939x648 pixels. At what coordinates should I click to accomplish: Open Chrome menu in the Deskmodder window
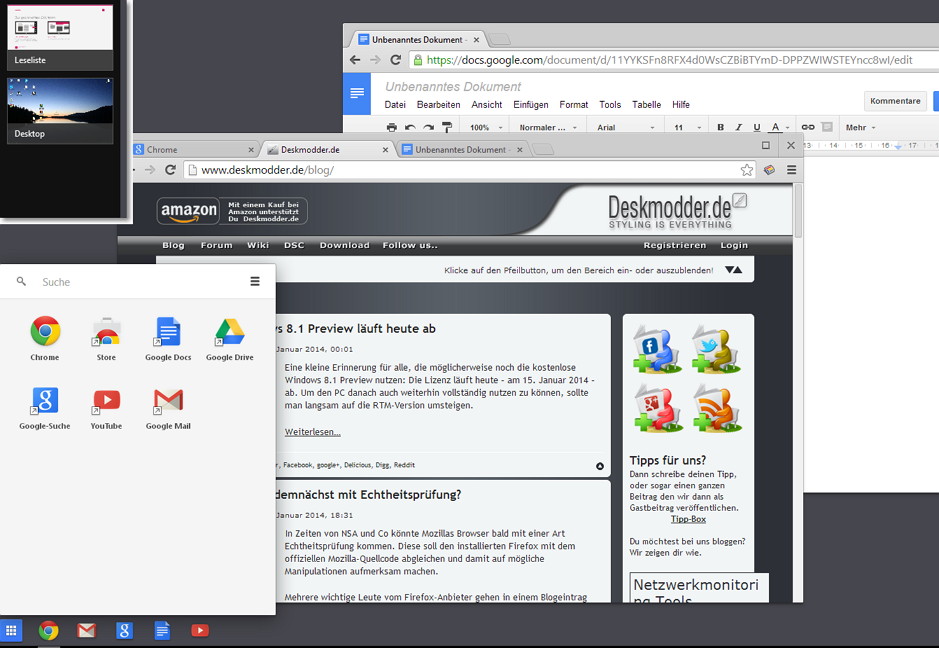[792, 170]
